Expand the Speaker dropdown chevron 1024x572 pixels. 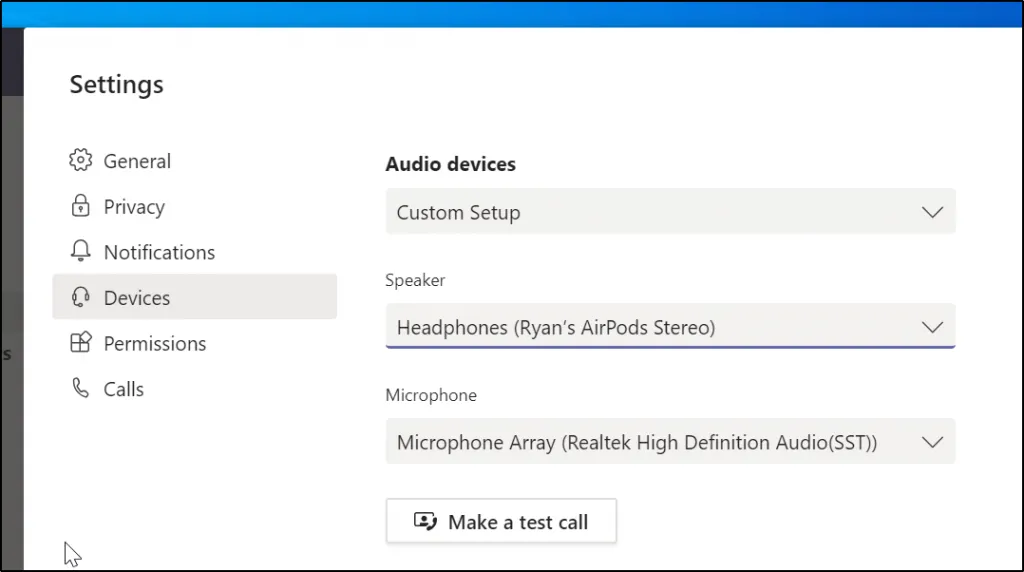point(932,327)
